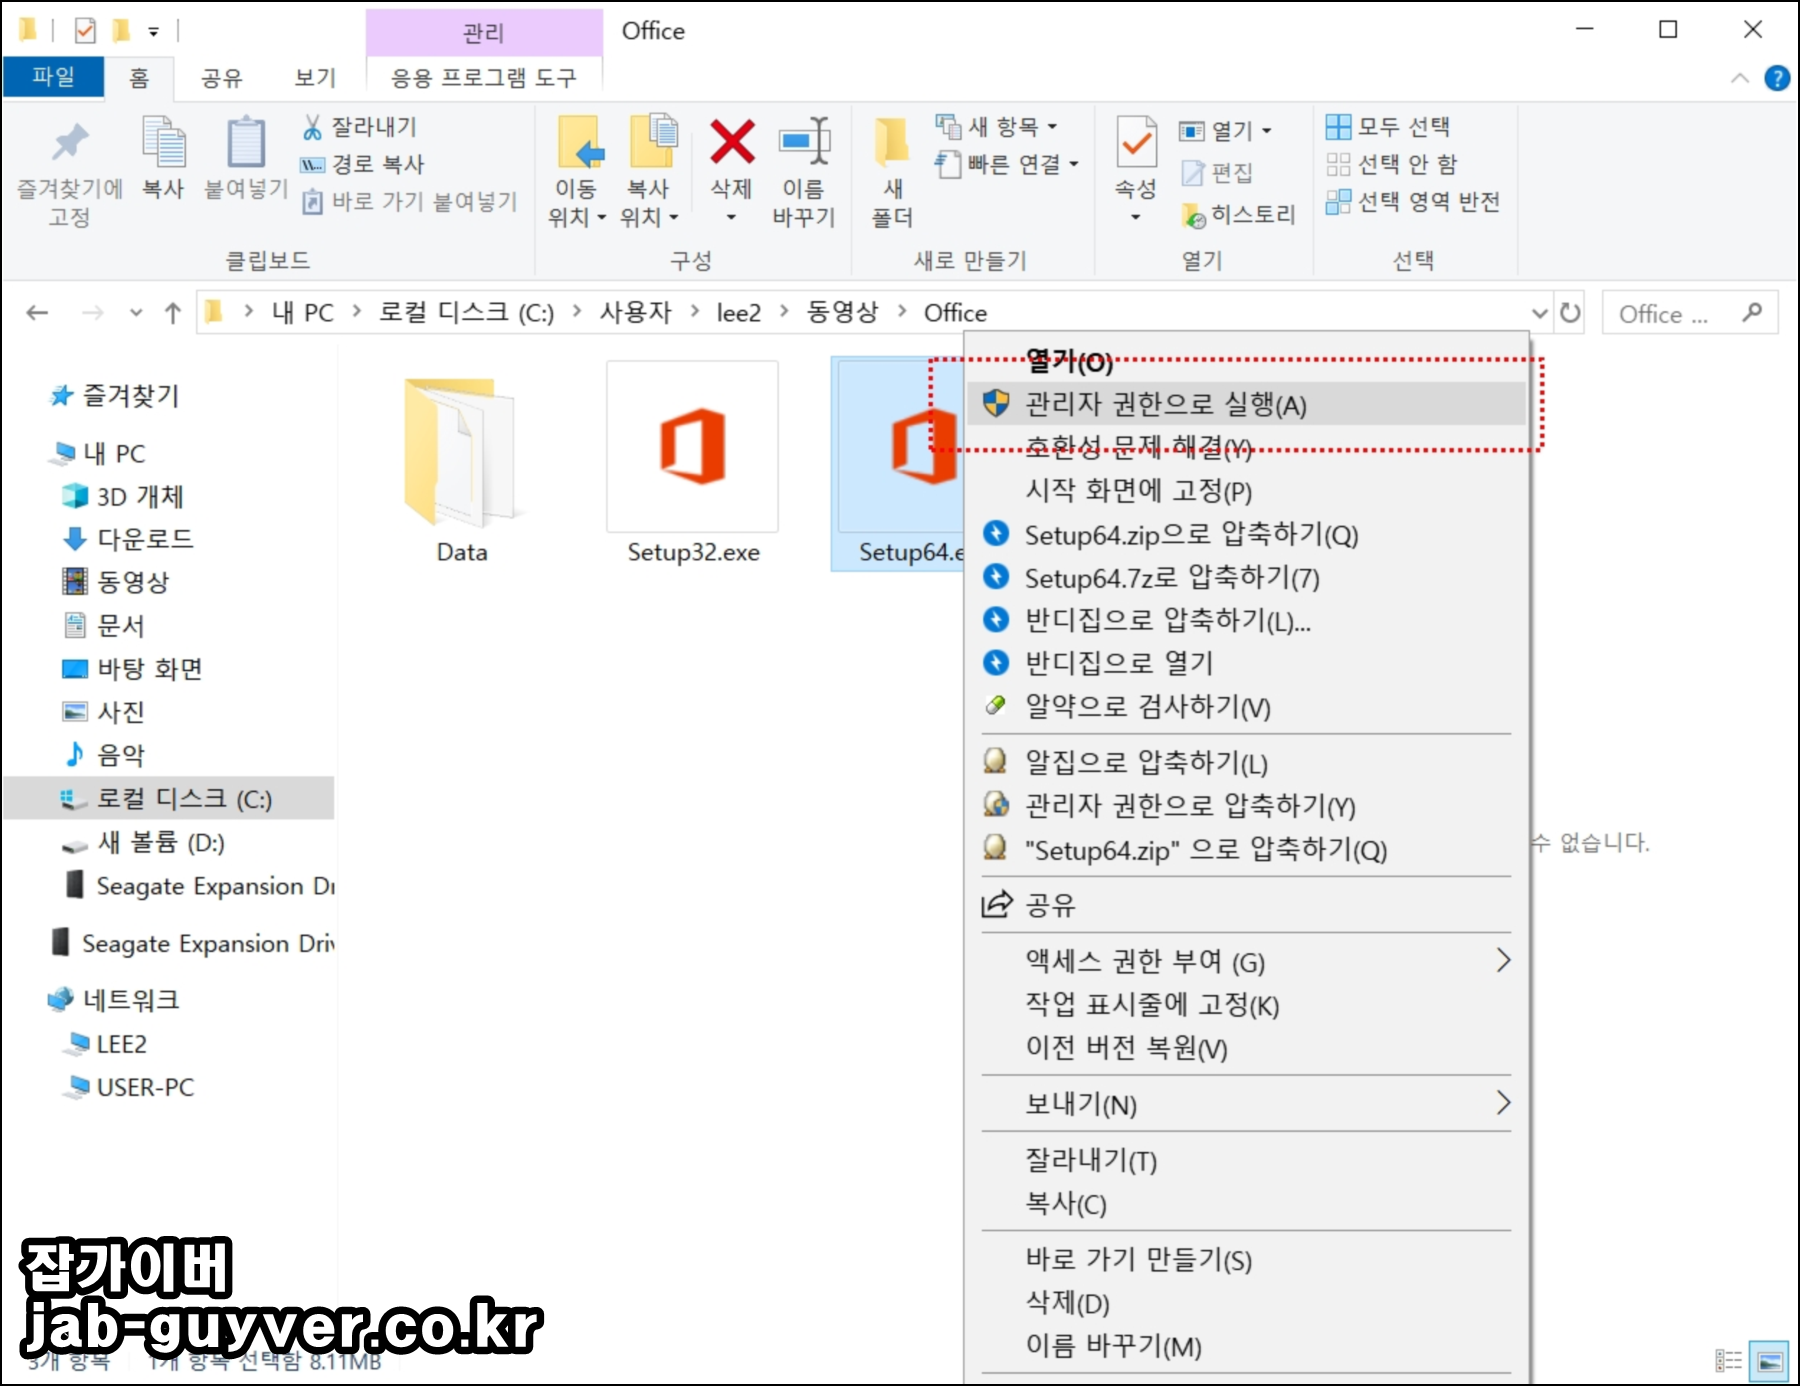This screenshot has width=1800, height=1386.
Task: Click Edit (편집) in ribbon
Action: click(1217, 173)
